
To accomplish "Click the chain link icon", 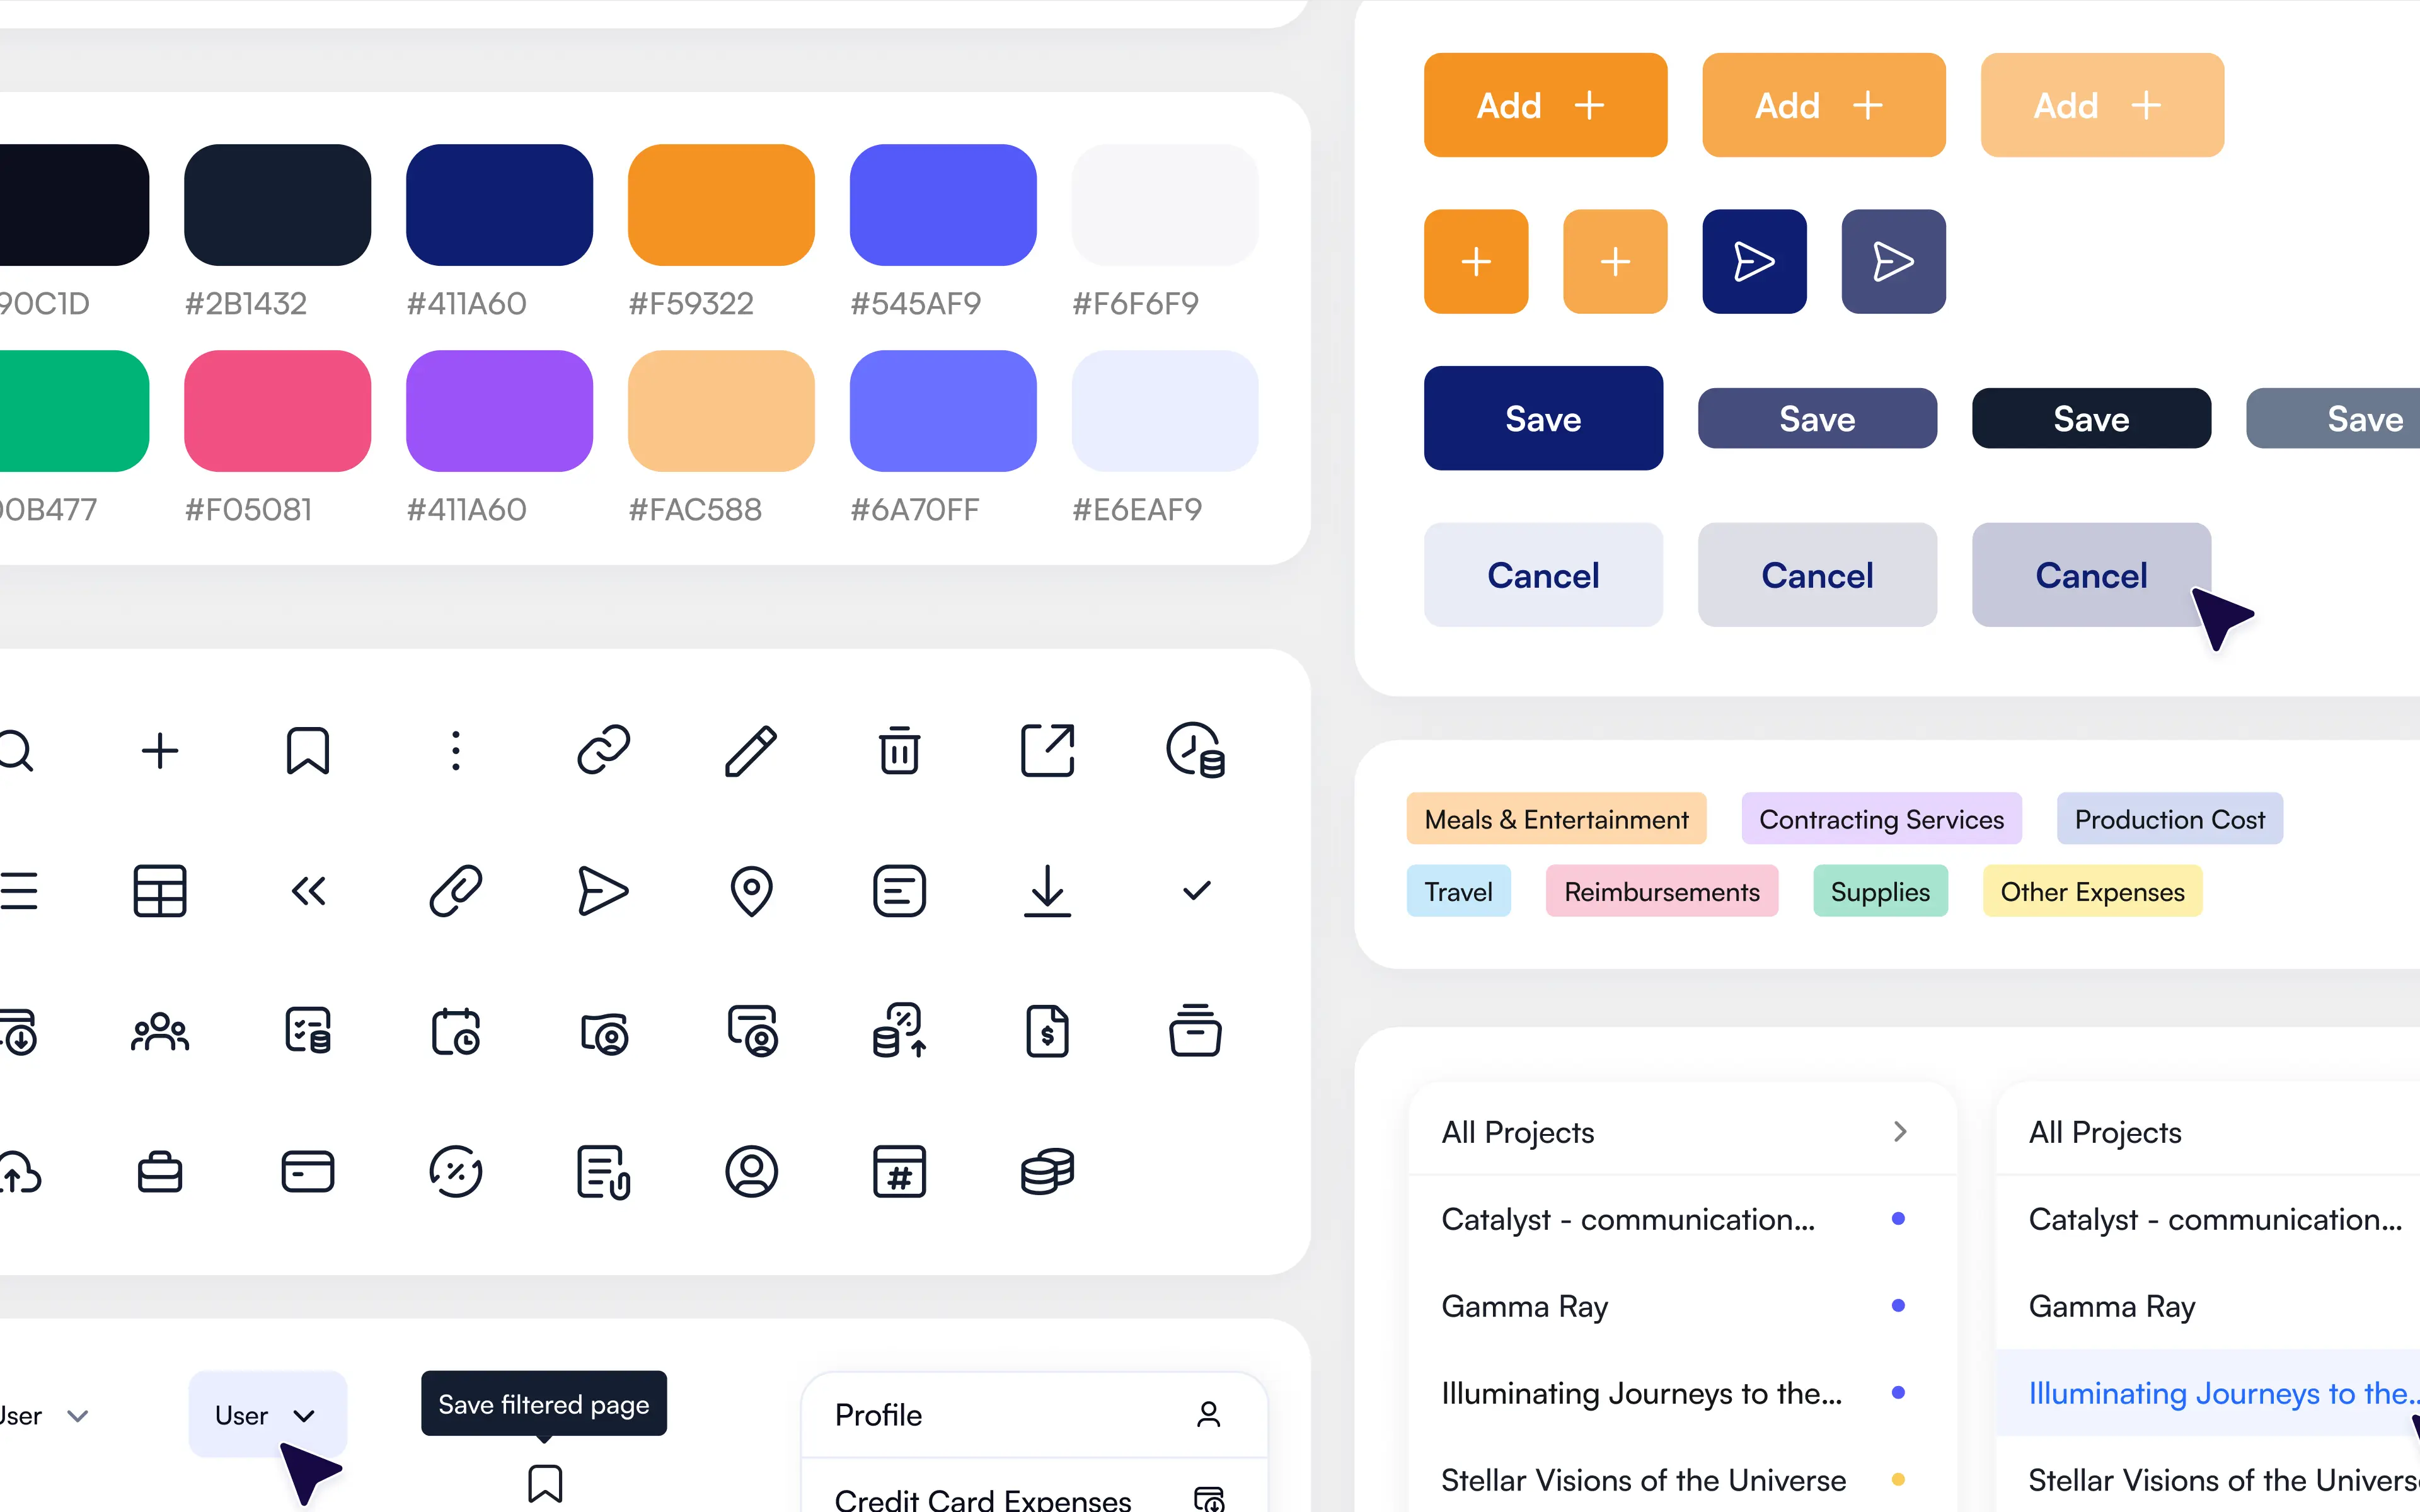I will (603, 750).
